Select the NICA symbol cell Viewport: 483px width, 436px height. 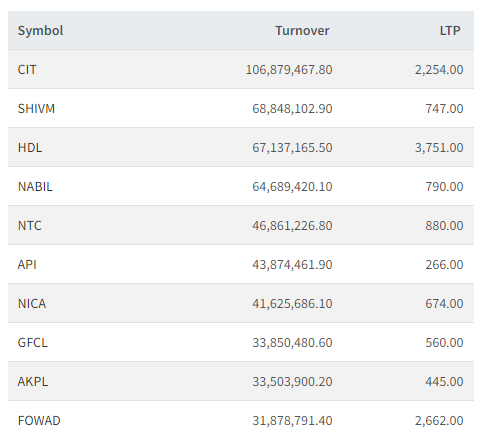point(32,304)
